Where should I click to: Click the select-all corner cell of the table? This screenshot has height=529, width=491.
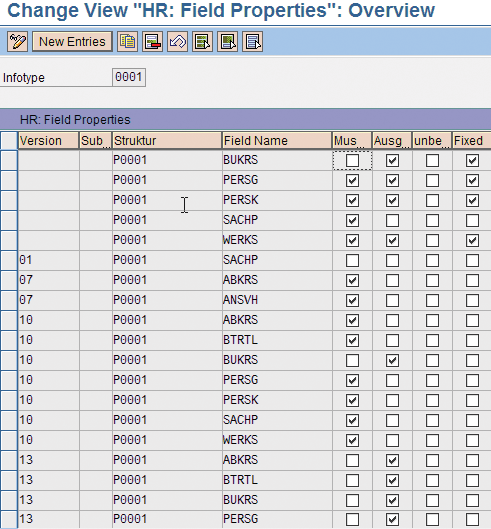[x=9, y=141]
